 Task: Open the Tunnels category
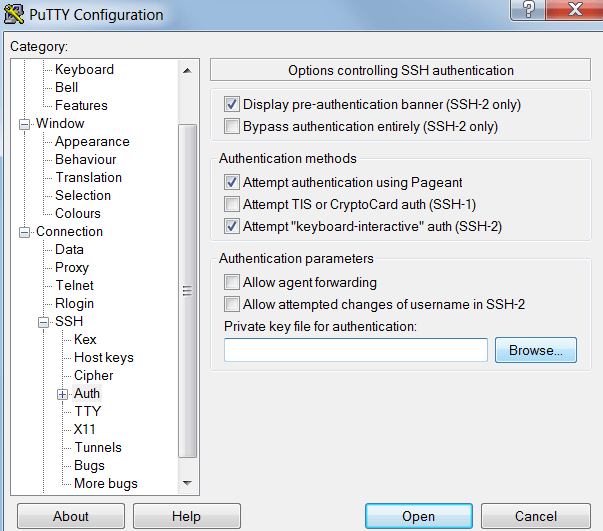coord(98,448)
